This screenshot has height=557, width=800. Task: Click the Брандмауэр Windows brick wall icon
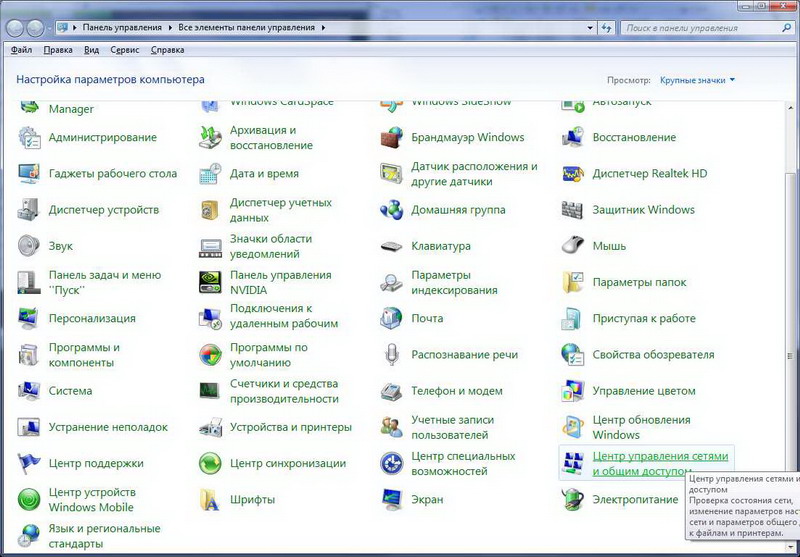pyautogui.click(x=392, y=138)
